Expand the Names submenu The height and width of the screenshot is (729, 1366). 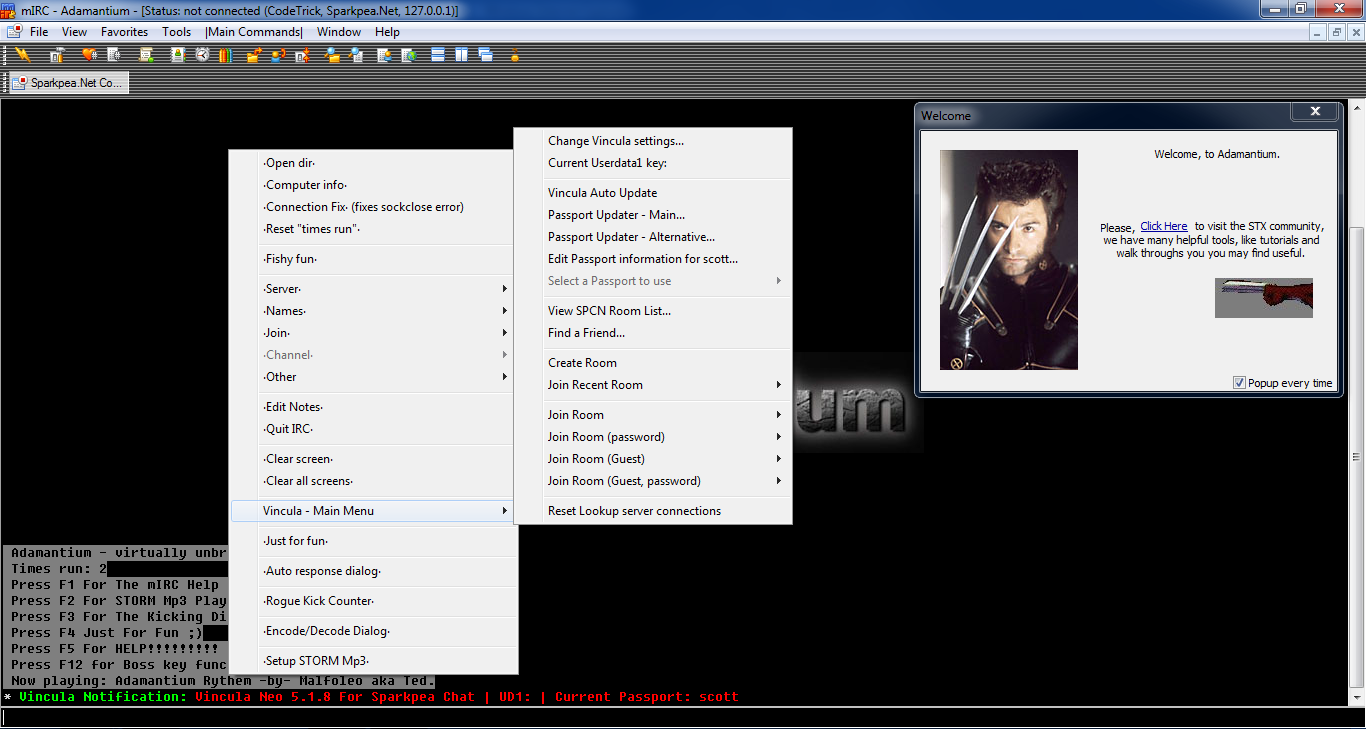coord(374,311)
